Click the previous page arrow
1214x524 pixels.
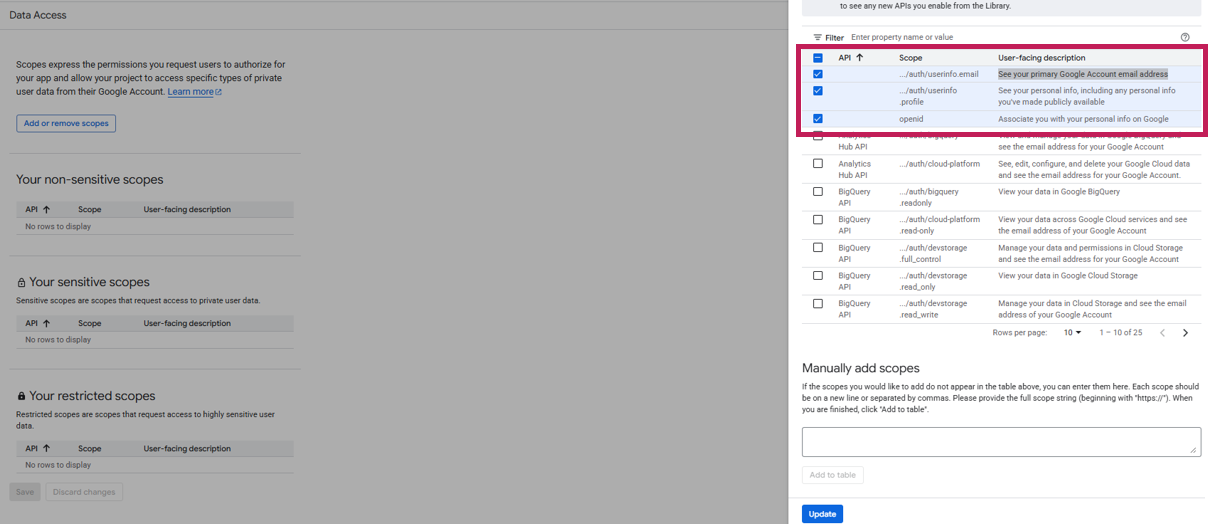point(1162,333)
